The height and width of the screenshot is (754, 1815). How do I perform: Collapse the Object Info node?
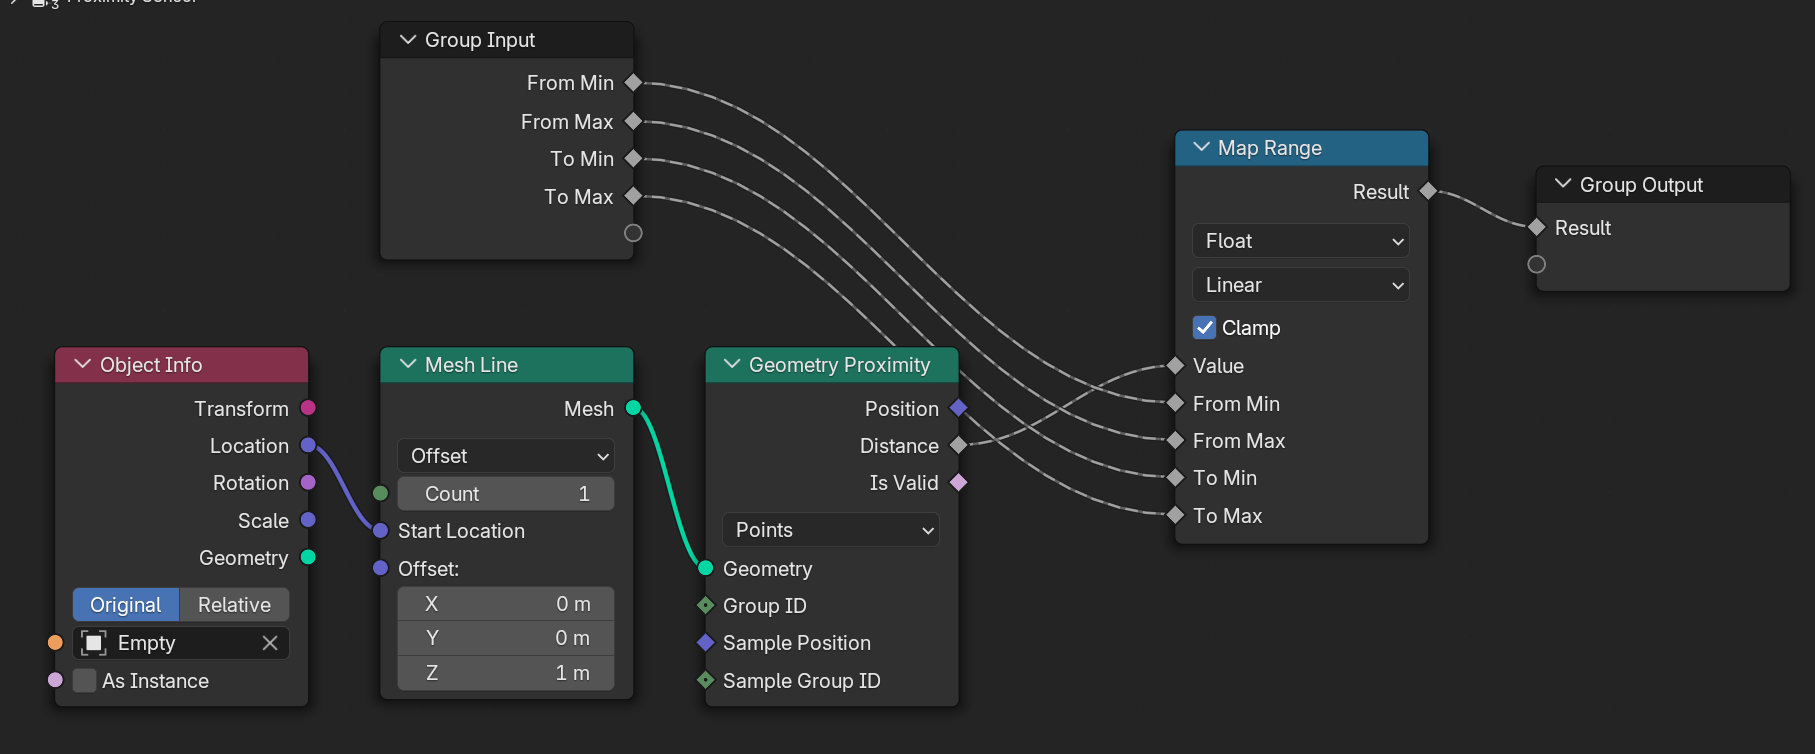tap(83, 364)
